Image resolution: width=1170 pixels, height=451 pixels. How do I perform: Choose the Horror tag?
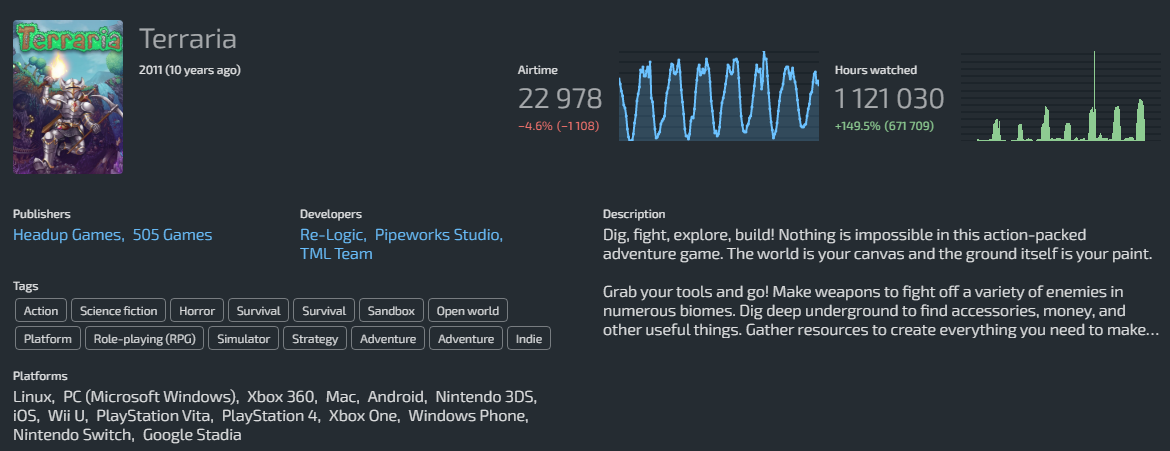pos(197,311)
